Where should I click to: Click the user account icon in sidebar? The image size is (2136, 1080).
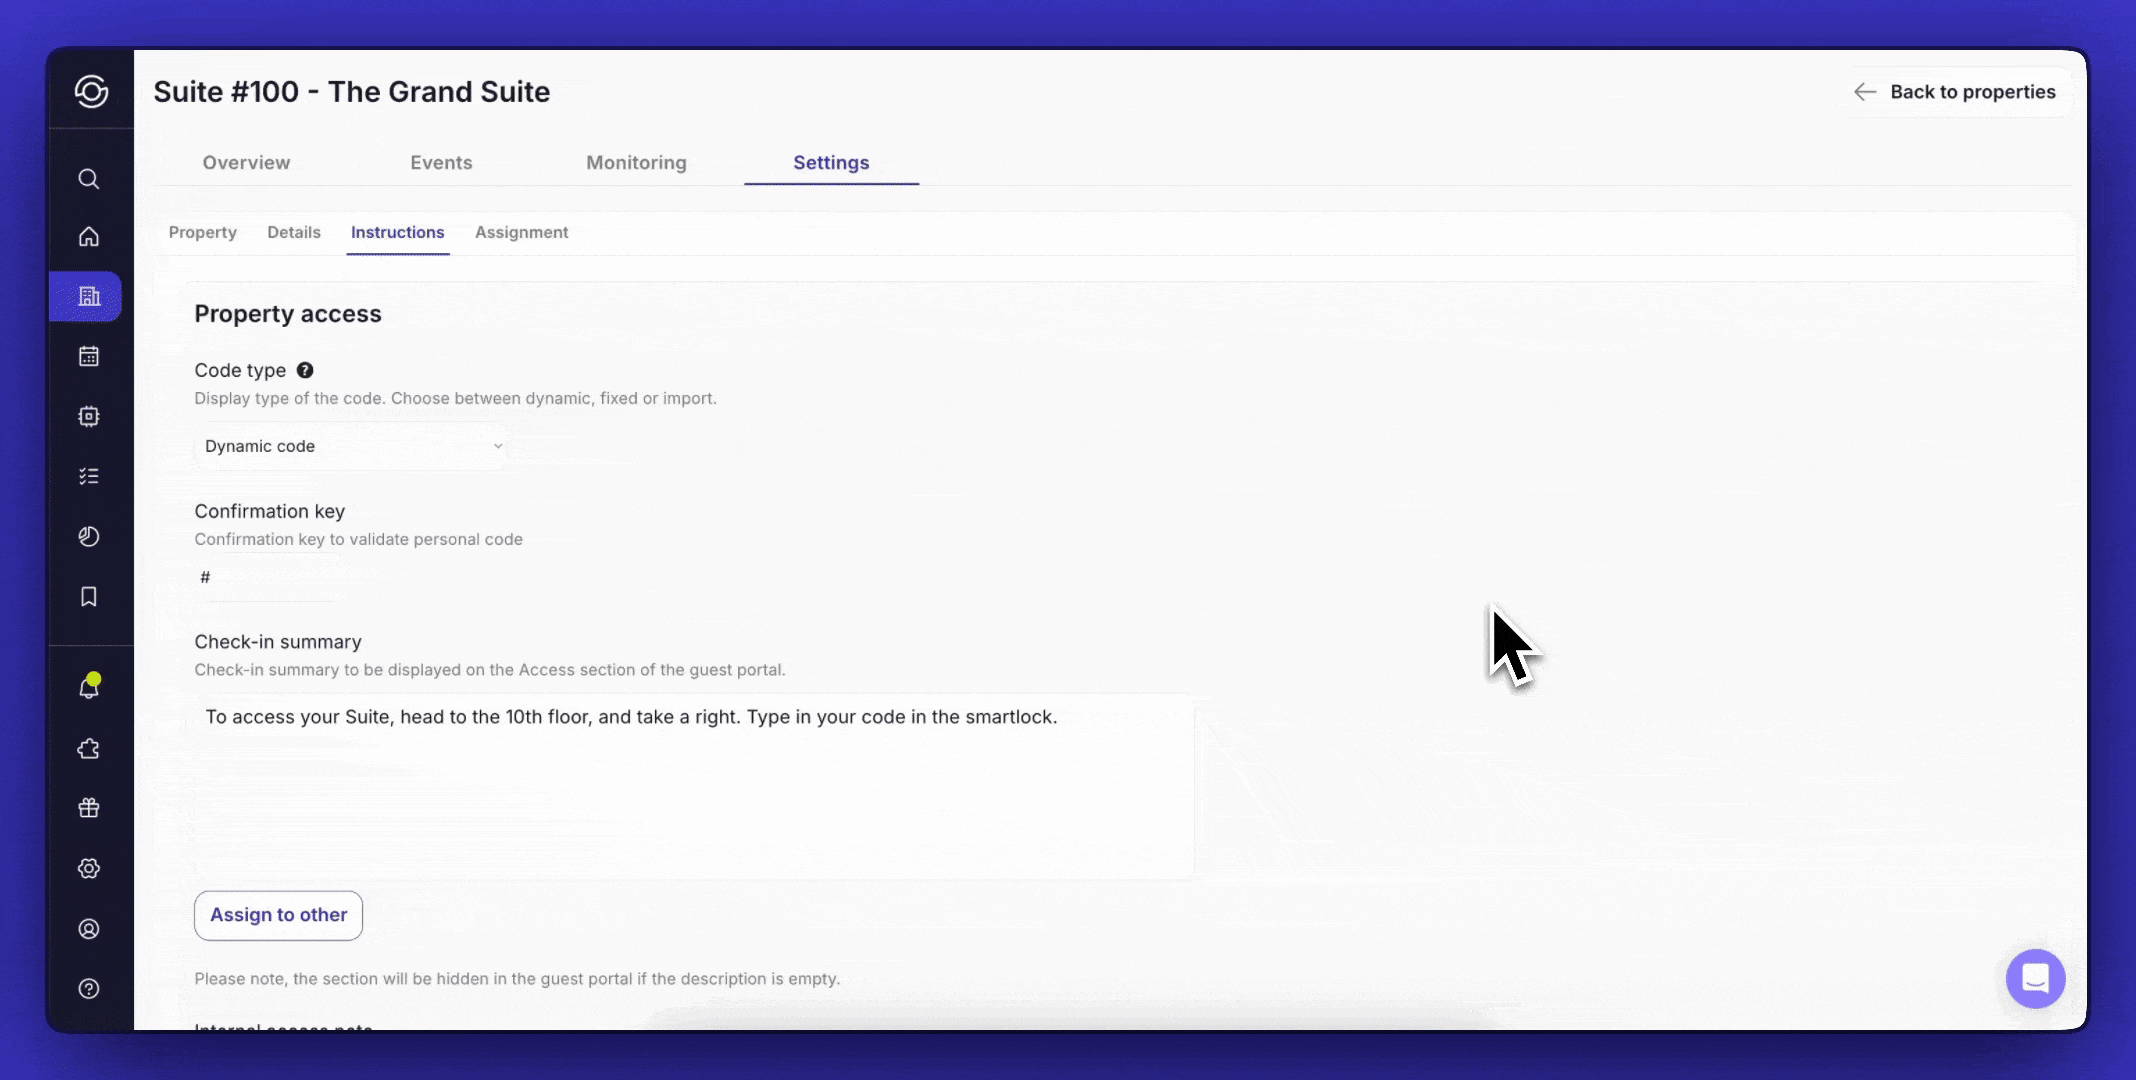click(x=89, y=929)
